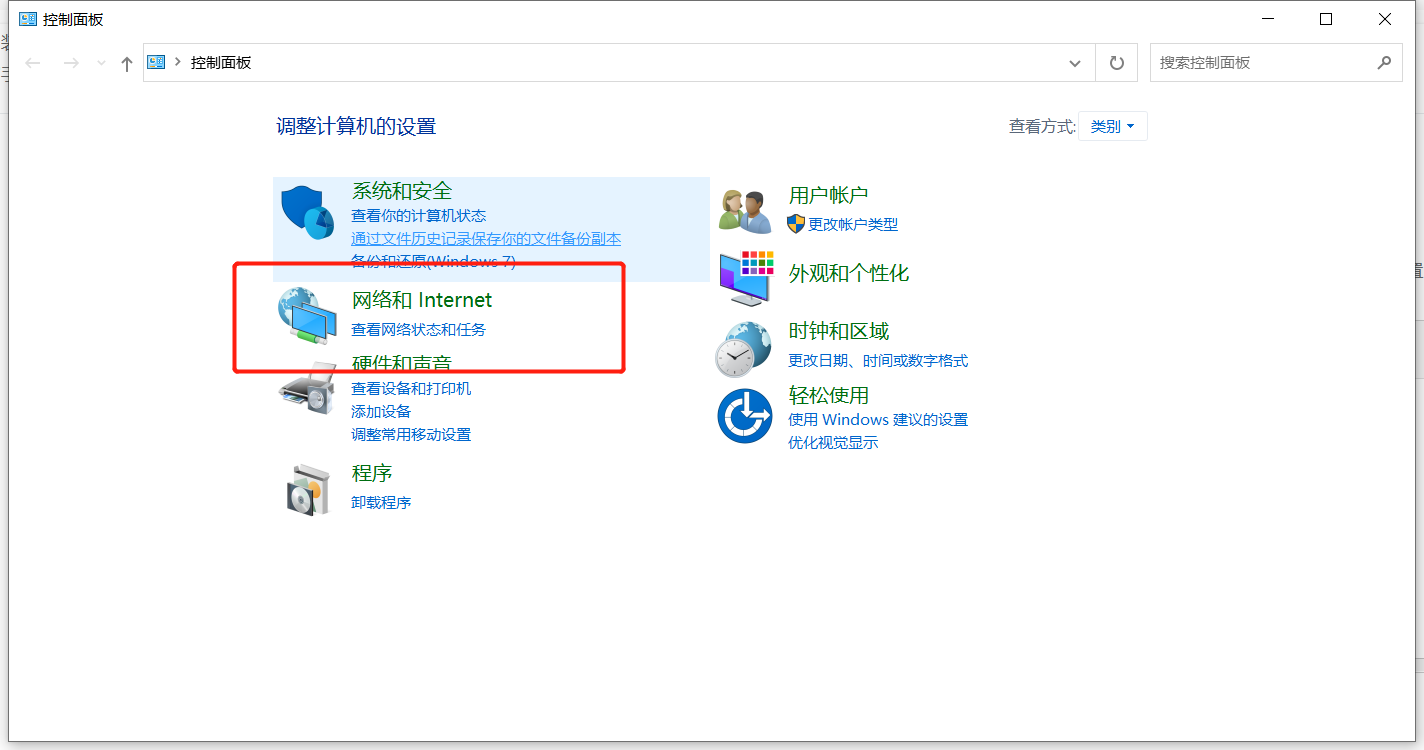Expand the address bar history dropdown
Viewport: 1424px width, 750px height.
[1075, 63]
